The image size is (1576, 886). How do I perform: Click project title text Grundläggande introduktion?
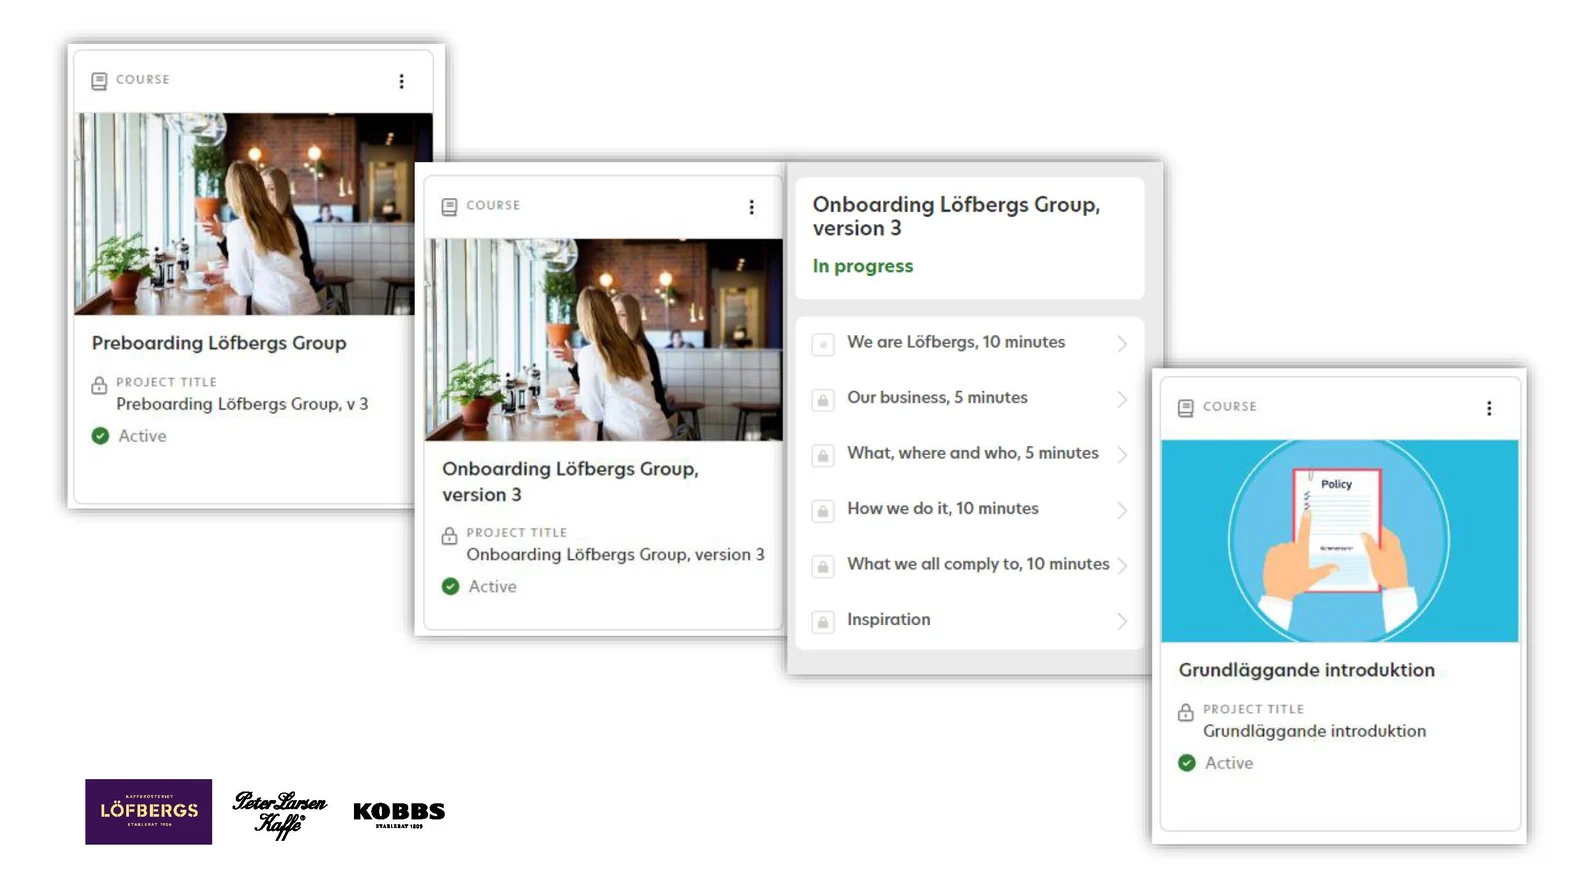(1314, 731)
